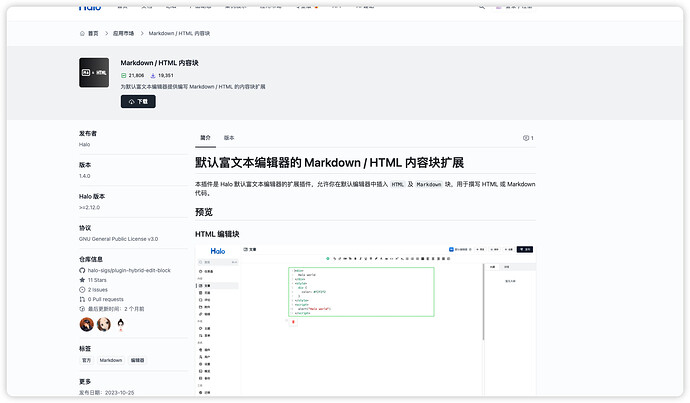Viewport: 690px width, 403px height.
Task: Click the inline 'Markdown' code chip in description
Action: pos(429,185)
